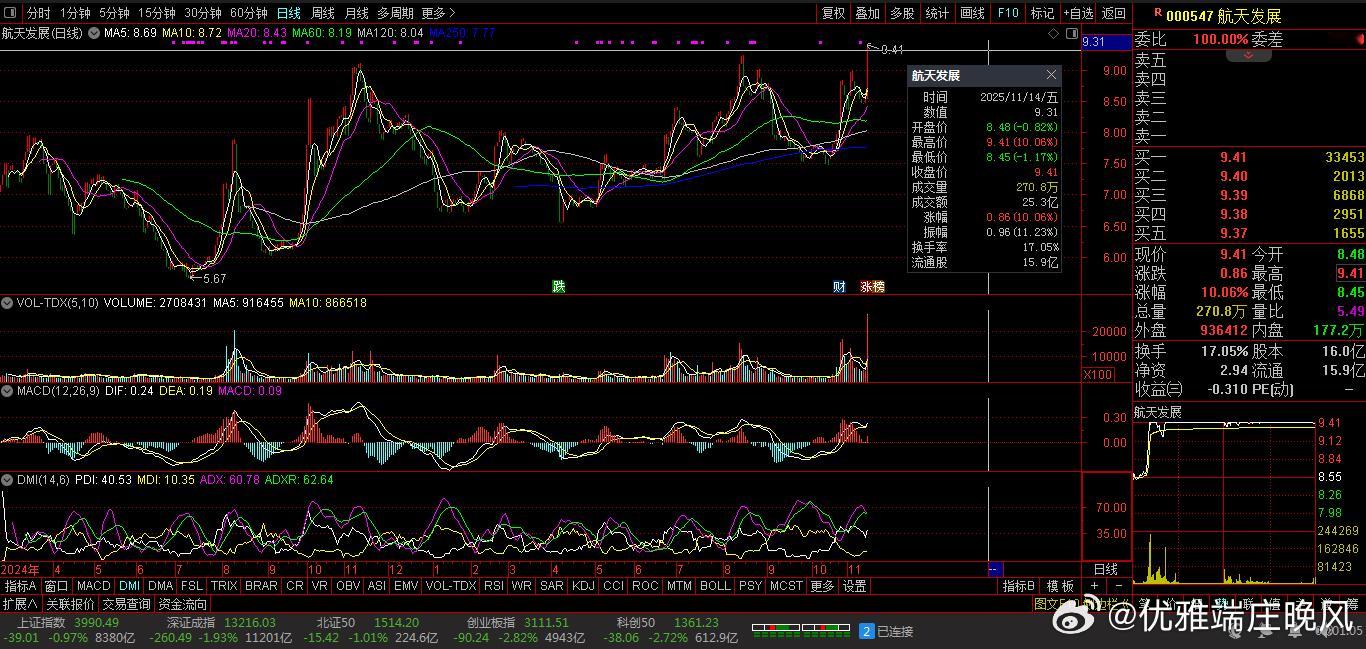
Task: Click the 涨榜 marker on the chart
Action: click(x=872, y=287)
